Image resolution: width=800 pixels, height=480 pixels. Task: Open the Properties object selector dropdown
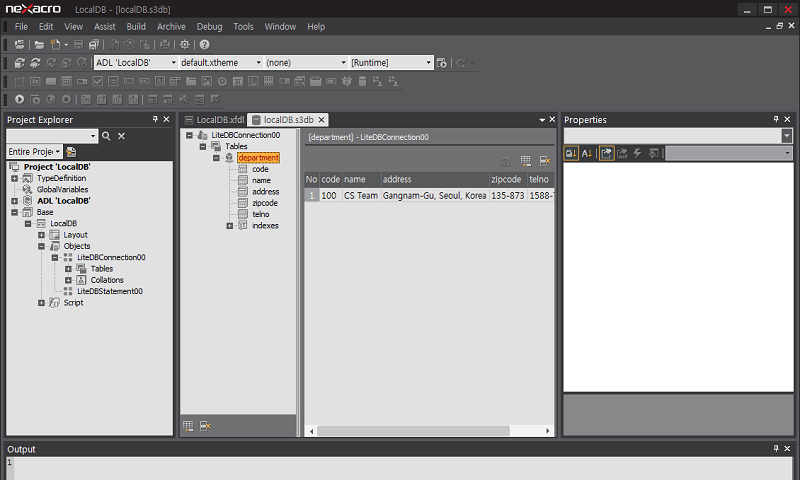(x=787, y=136)
